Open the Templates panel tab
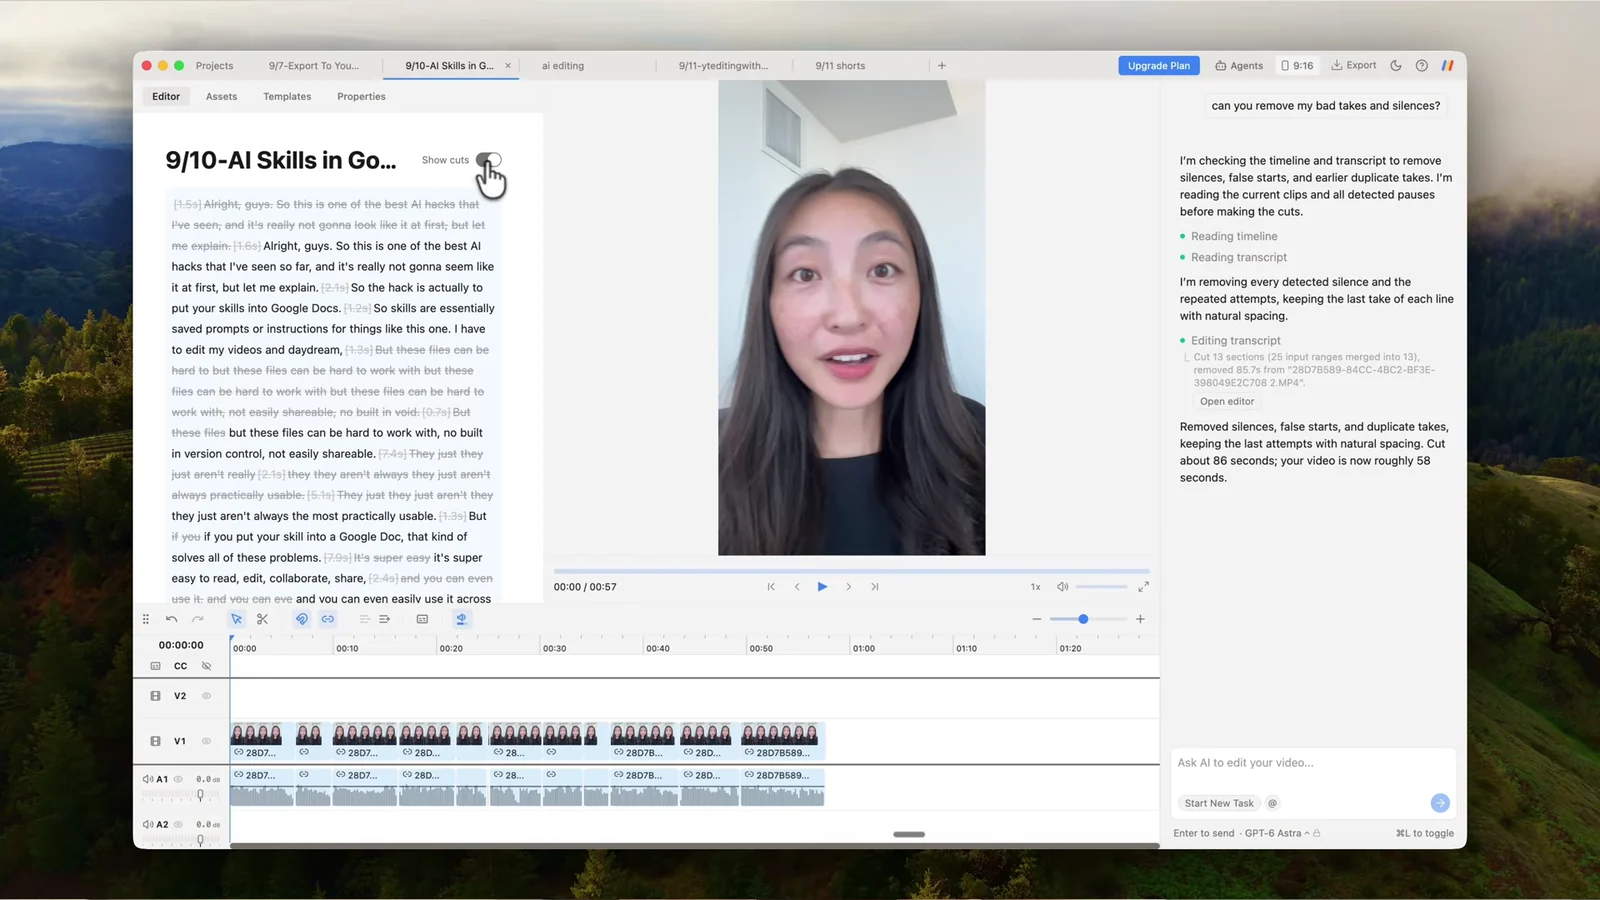The width and height of the screenshot is (1600, 900). coord(287,97)
